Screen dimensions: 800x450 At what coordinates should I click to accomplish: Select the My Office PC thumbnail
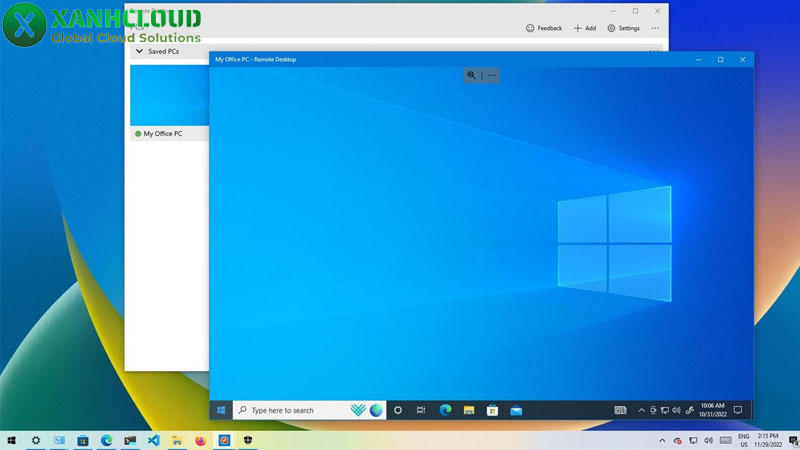pyautogui.click(x=169, y=95)
